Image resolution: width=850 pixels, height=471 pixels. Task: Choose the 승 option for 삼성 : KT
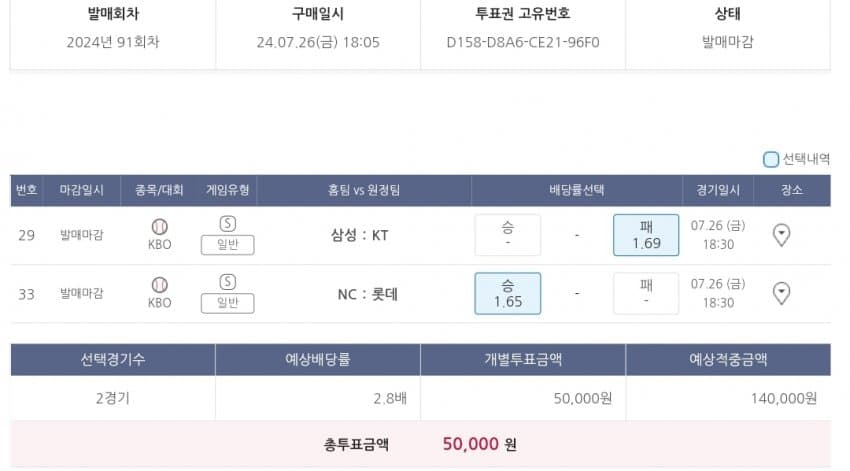click(508, 235)
